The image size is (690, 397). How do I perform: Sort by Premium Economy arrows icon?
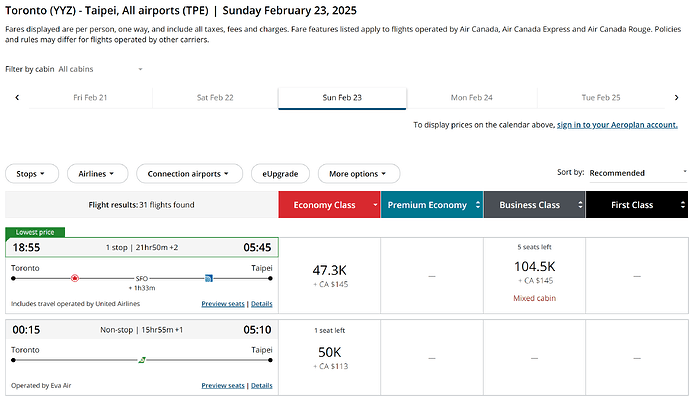click(x=478, y=205)
